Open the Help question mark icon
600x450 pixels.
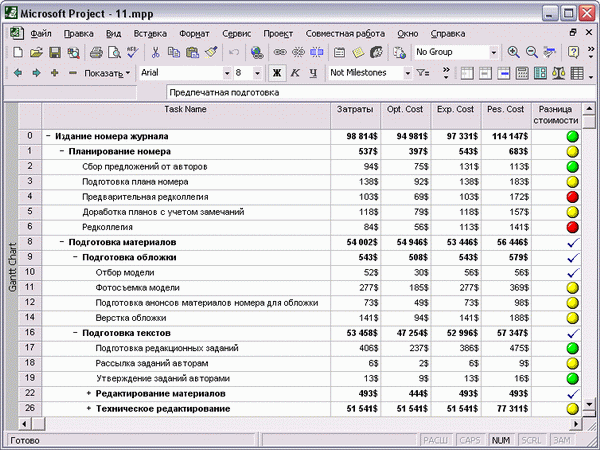coord(573,52)
